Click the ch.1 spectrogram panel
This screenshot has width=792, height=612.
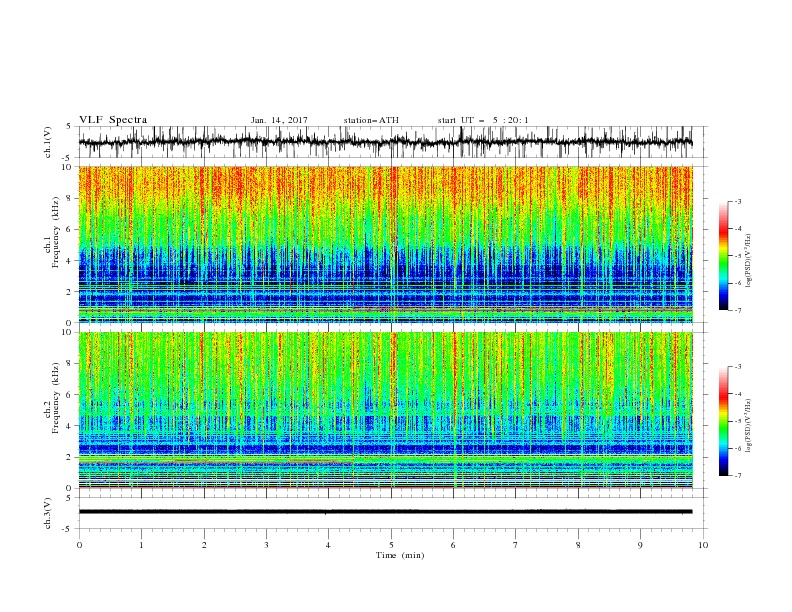click(385, 244)
